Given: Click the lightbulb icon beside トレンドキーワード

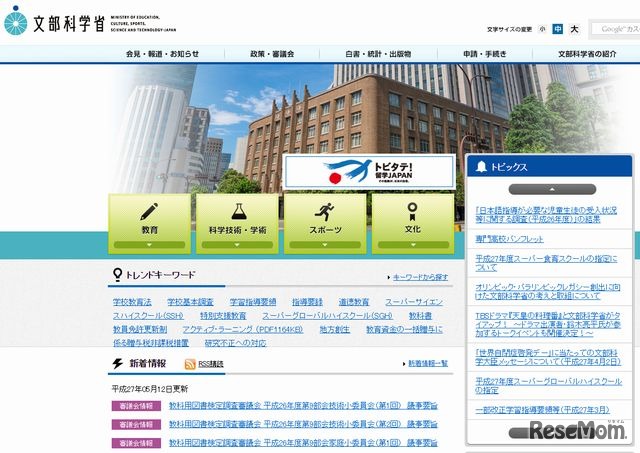Looking at the screenshot, I should 118,275.
